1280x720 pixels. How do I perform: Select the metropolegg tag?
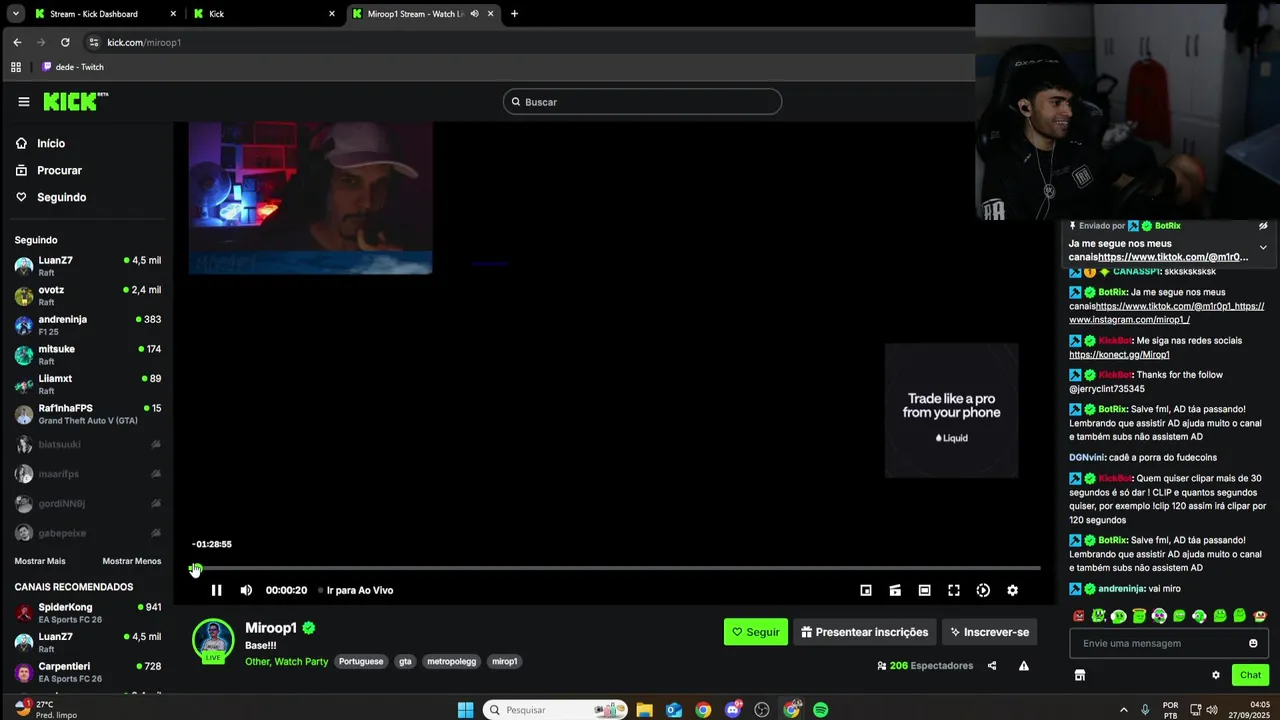tap(452, 661)
